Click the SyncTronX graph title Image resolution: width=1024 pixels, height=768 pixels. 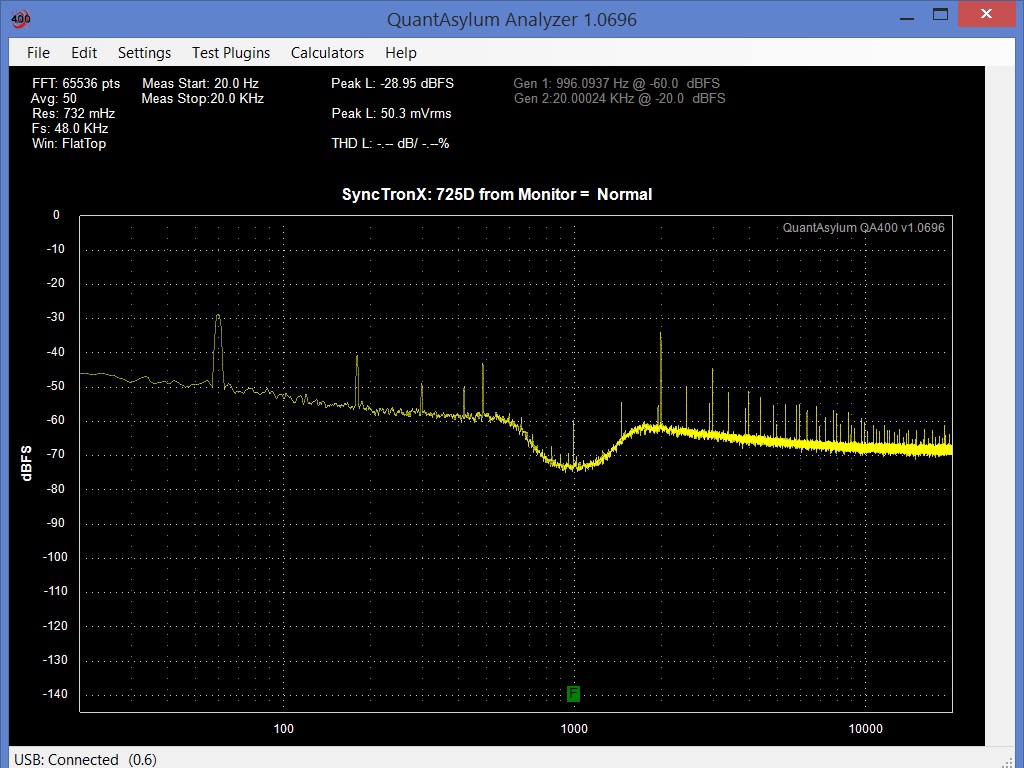click(x=497, y=195)
